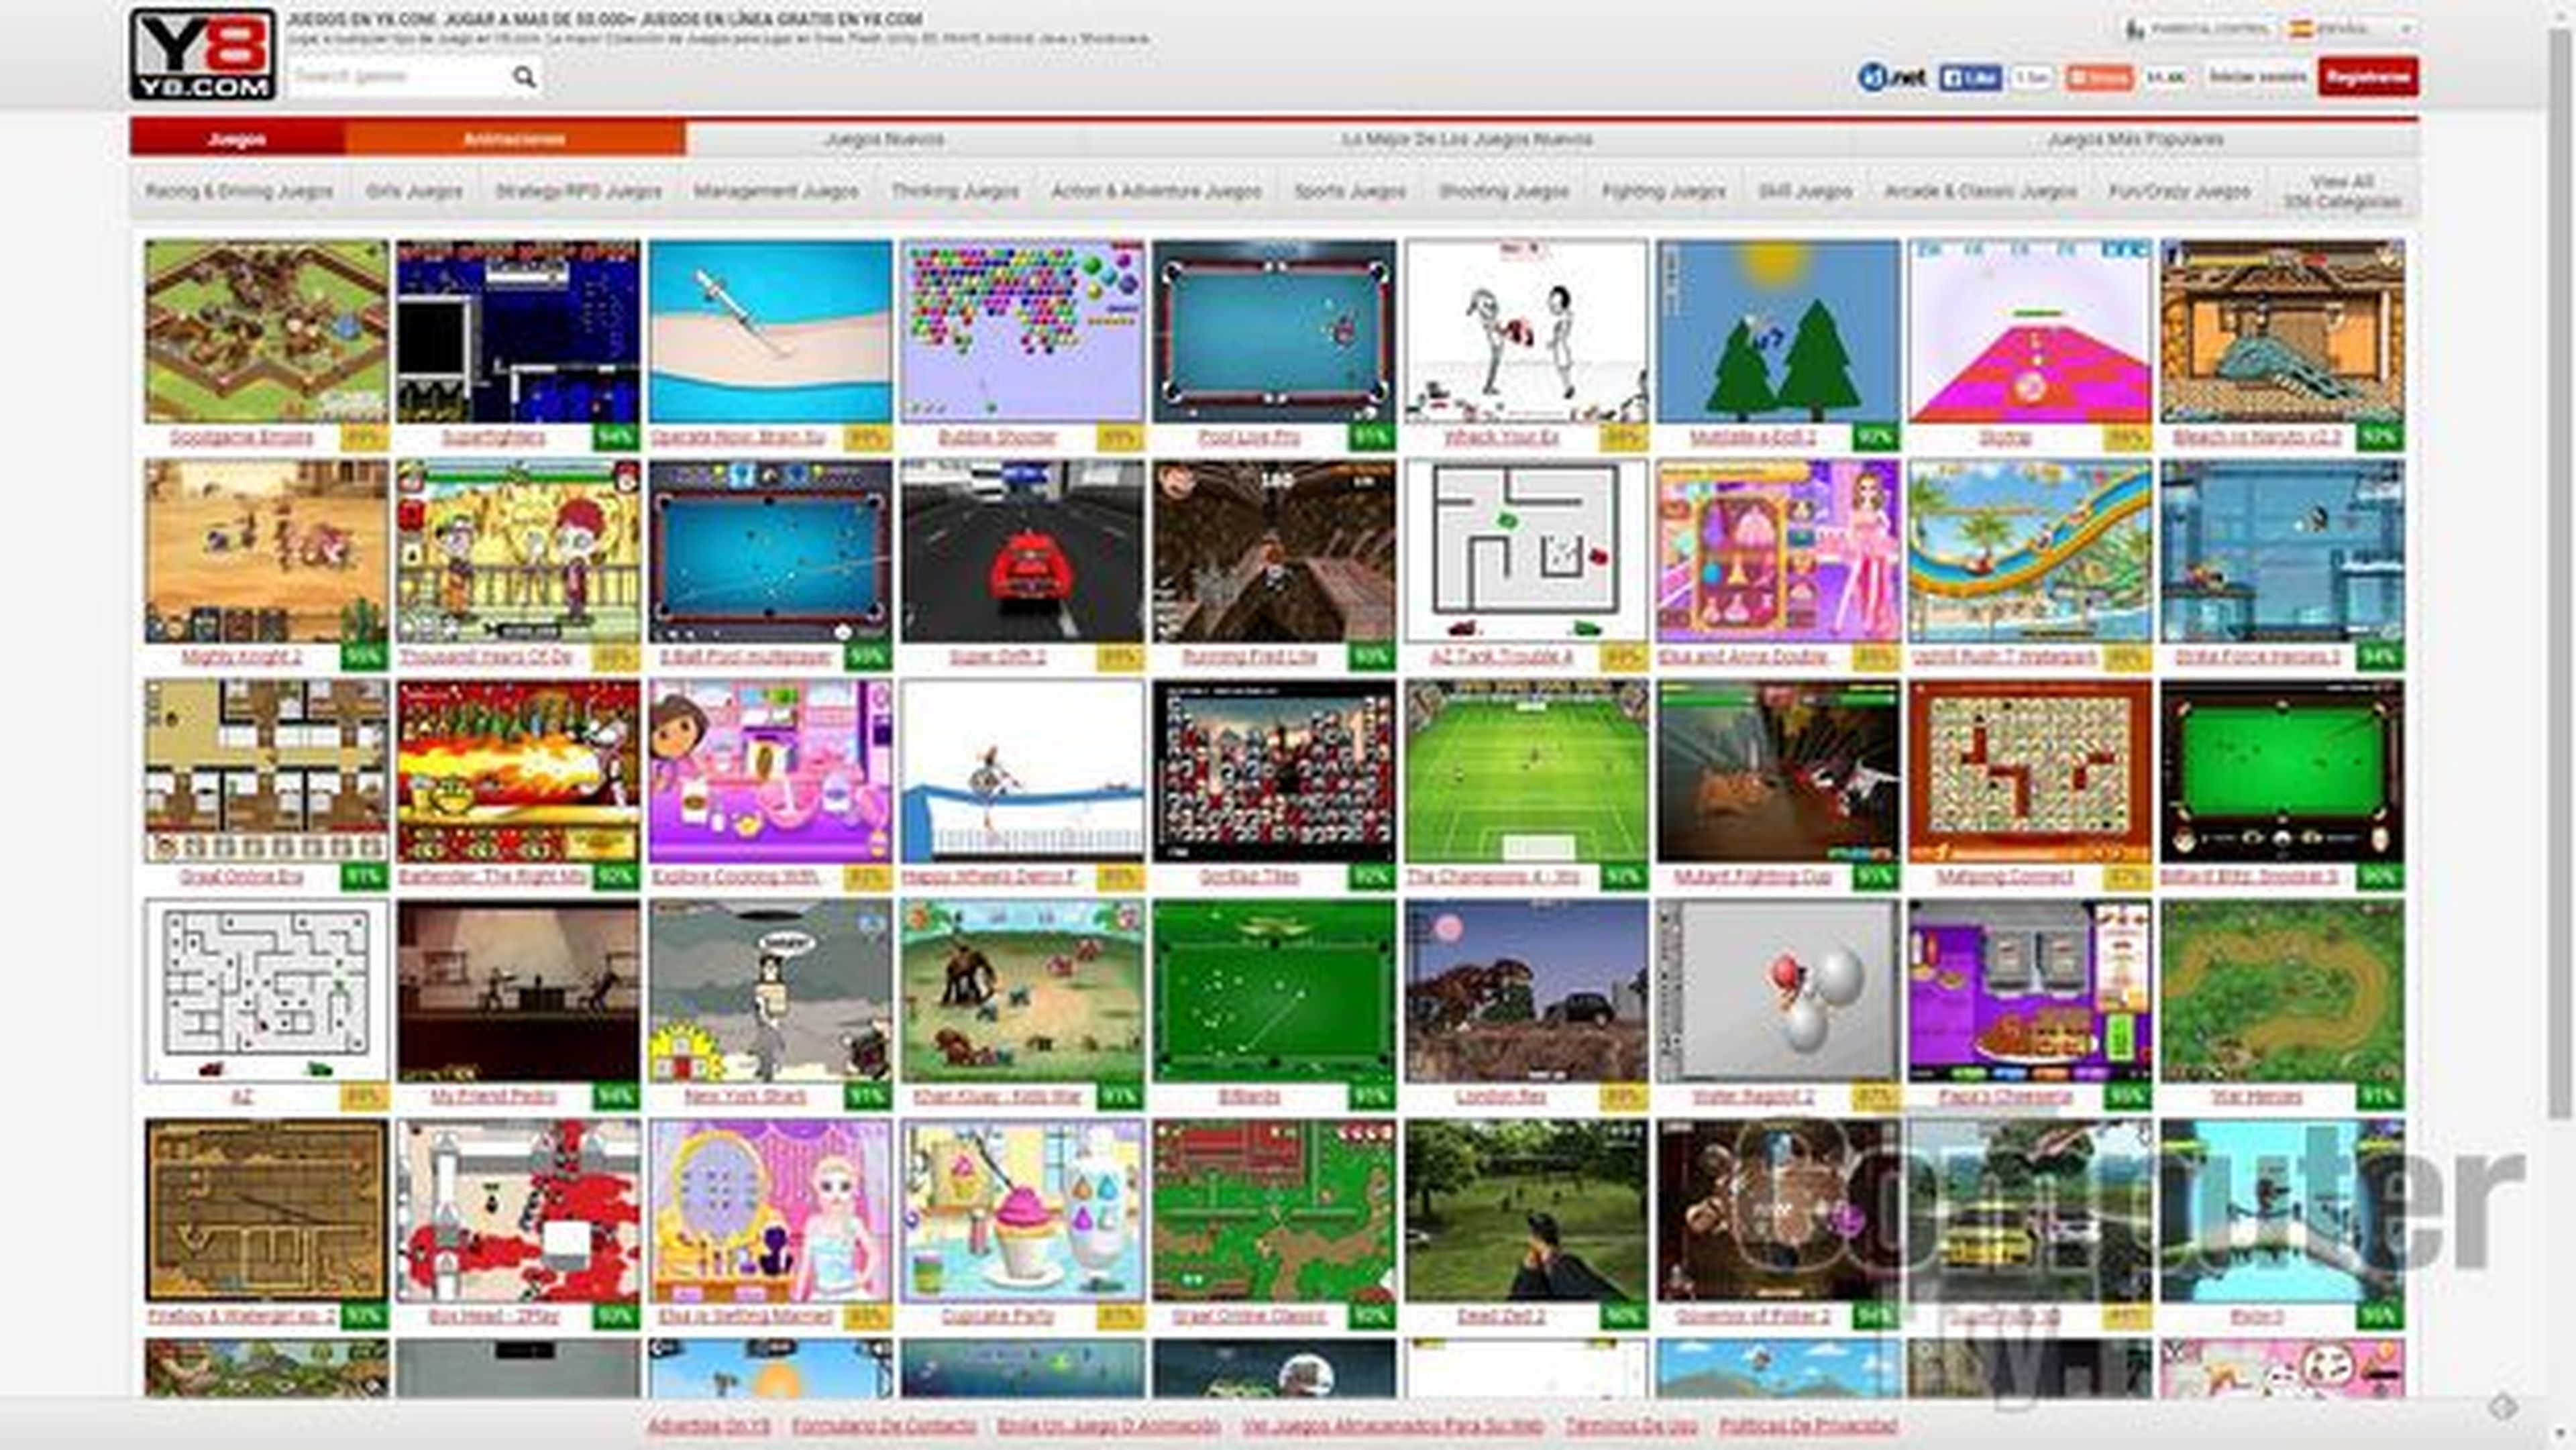Open the Bubble Shooter thumbnail
Image resolution: width=2576 pixels, height=1450 pixels.
point(1022,331)
